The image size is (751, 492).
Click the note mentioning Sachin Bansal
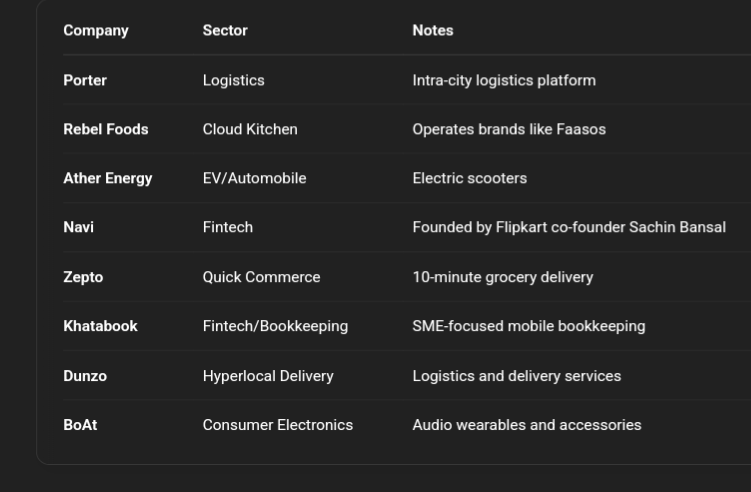pyautogui.click(x=569, y=227)
